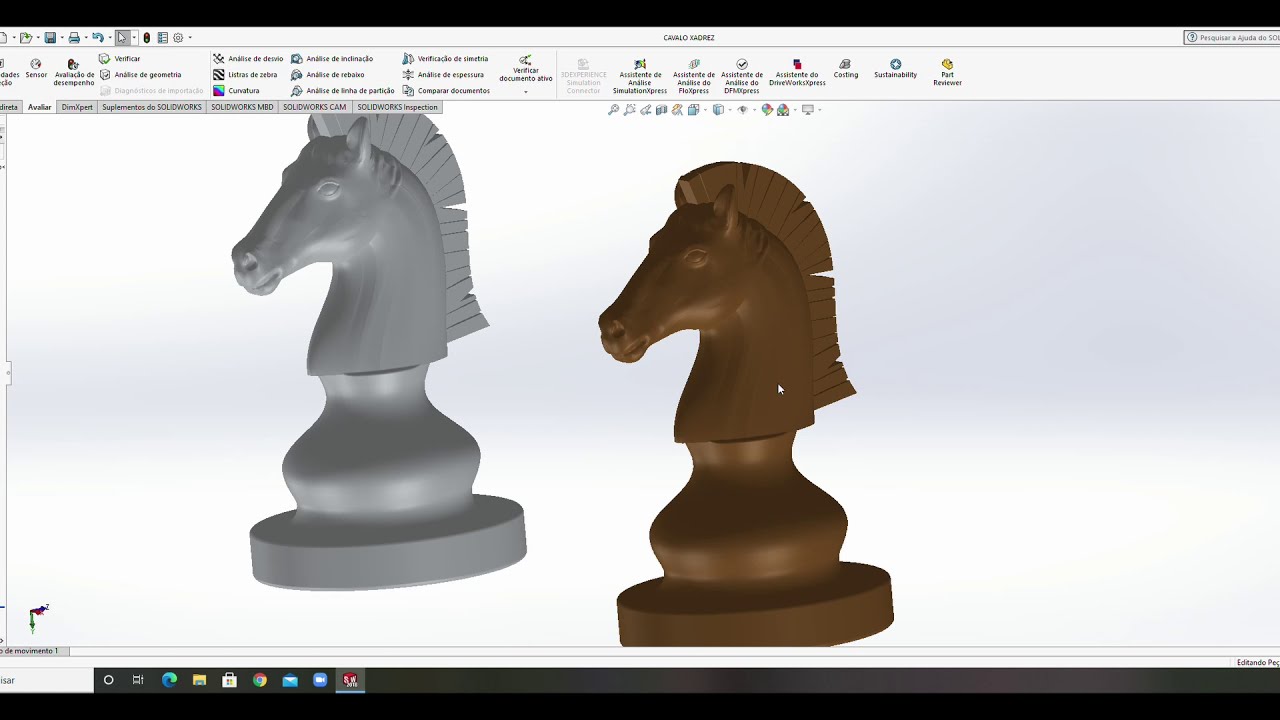
Task: Run Verificação de simetria
Action: [x=445, y=59]
